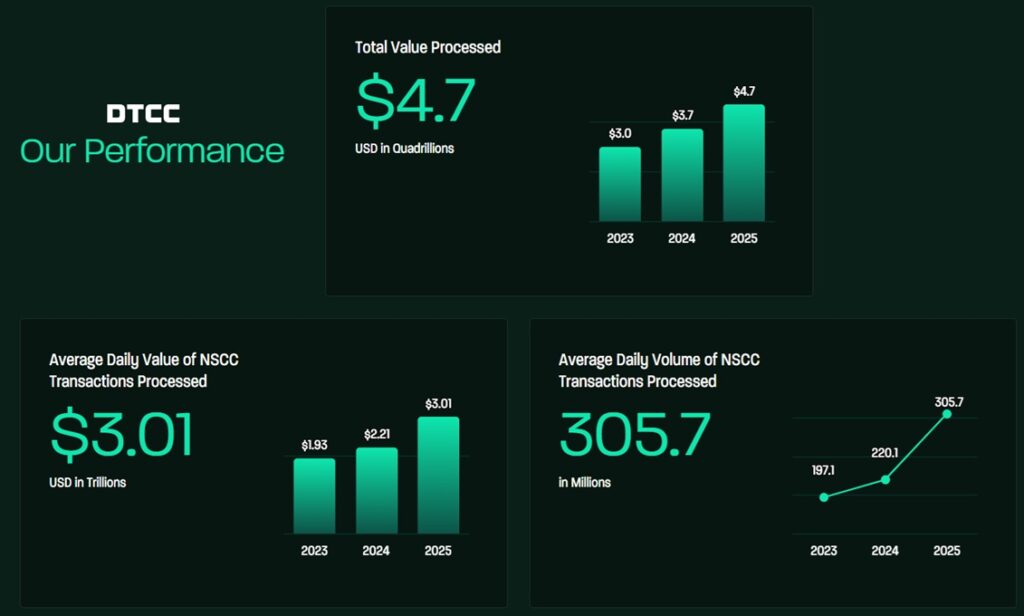Click 2025 axis label in Daily Volume chart
Image resolution: width=1024 pixels, height=616 pixels.
[x=947, y=551]
